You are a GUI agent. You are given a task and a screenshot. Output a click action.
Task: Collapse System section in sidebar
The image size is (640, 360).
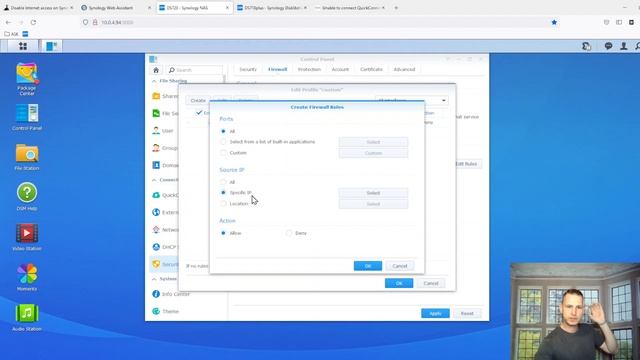pos(154,279)
